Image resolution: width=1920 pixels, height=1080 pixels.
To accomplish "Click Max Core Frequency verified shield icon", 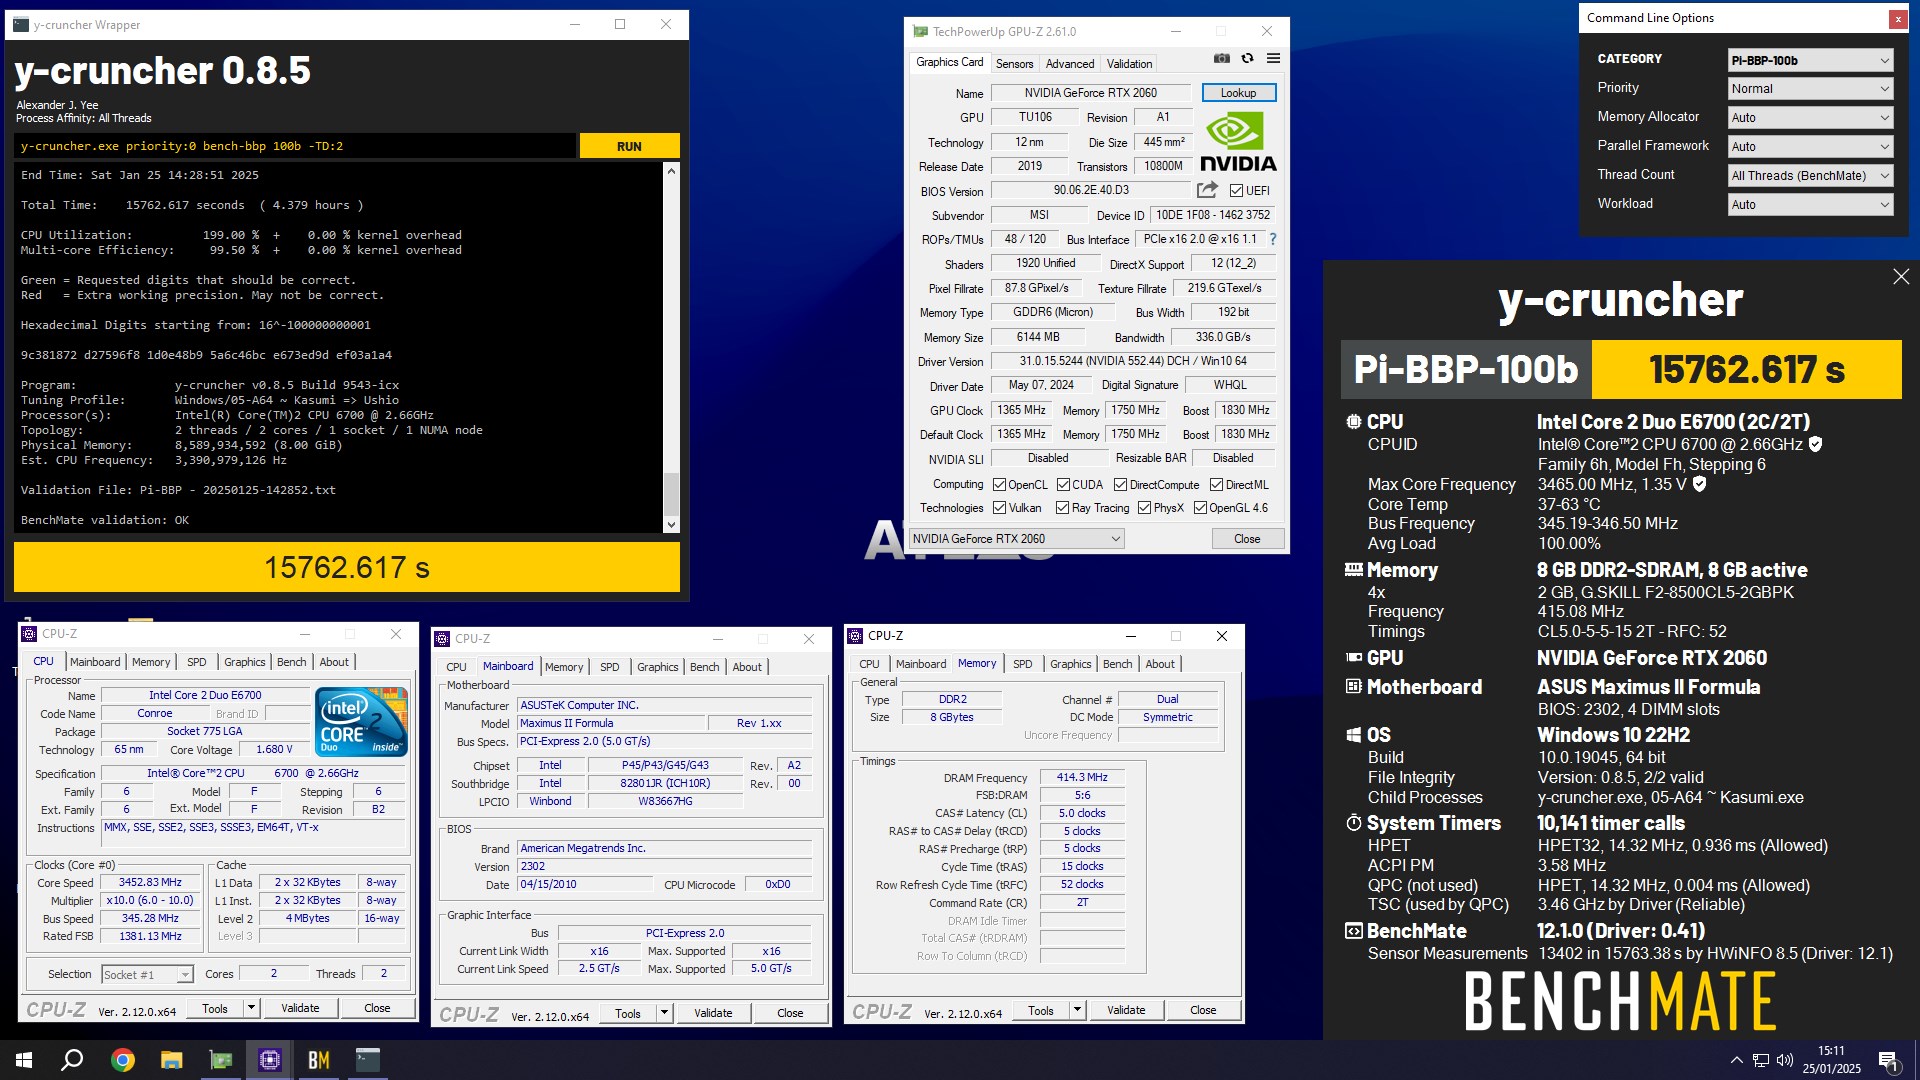I will 1699,484.
